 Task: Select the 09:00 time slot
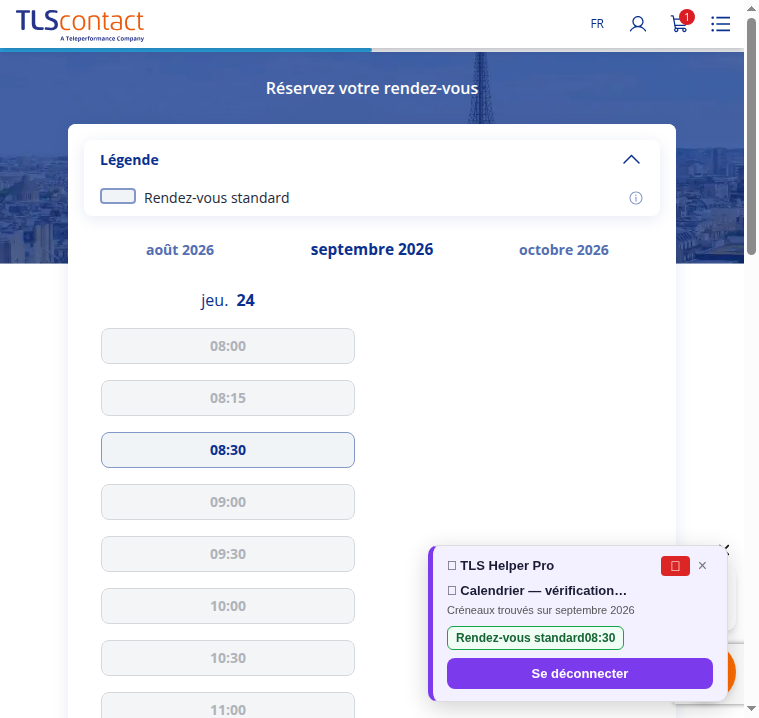point(228,502)
